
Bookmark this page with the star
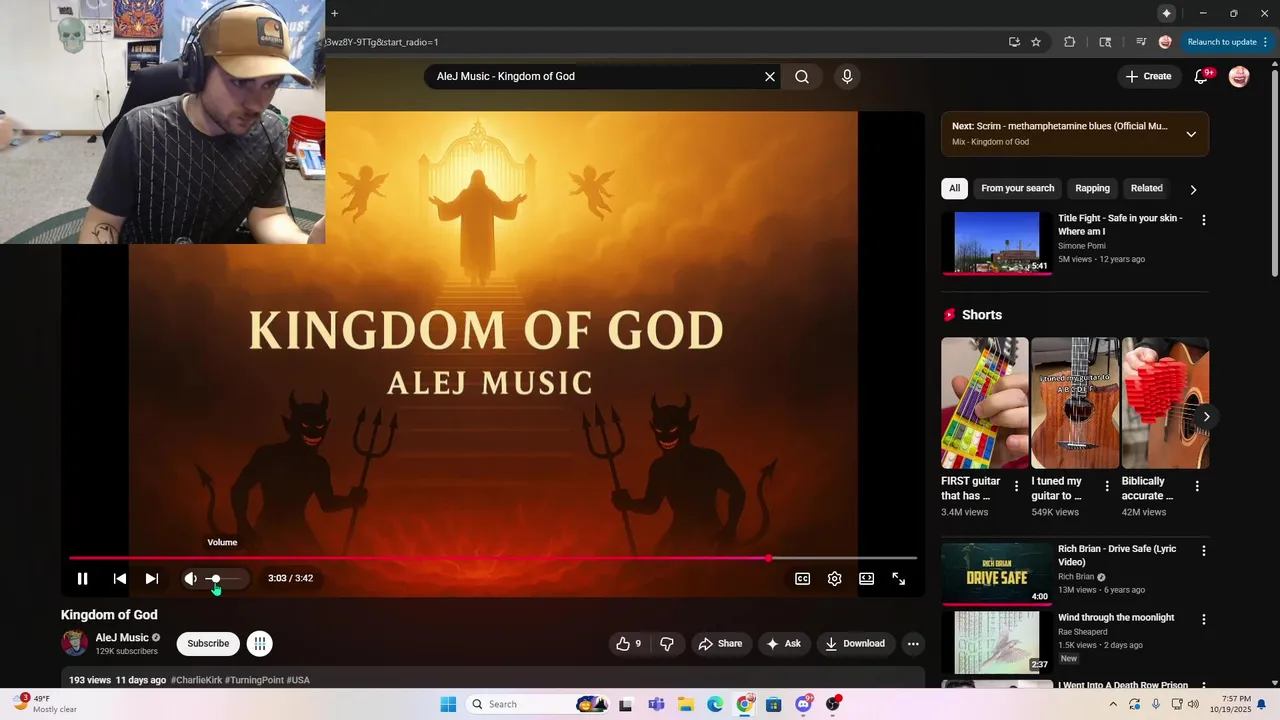(1036, 42)
